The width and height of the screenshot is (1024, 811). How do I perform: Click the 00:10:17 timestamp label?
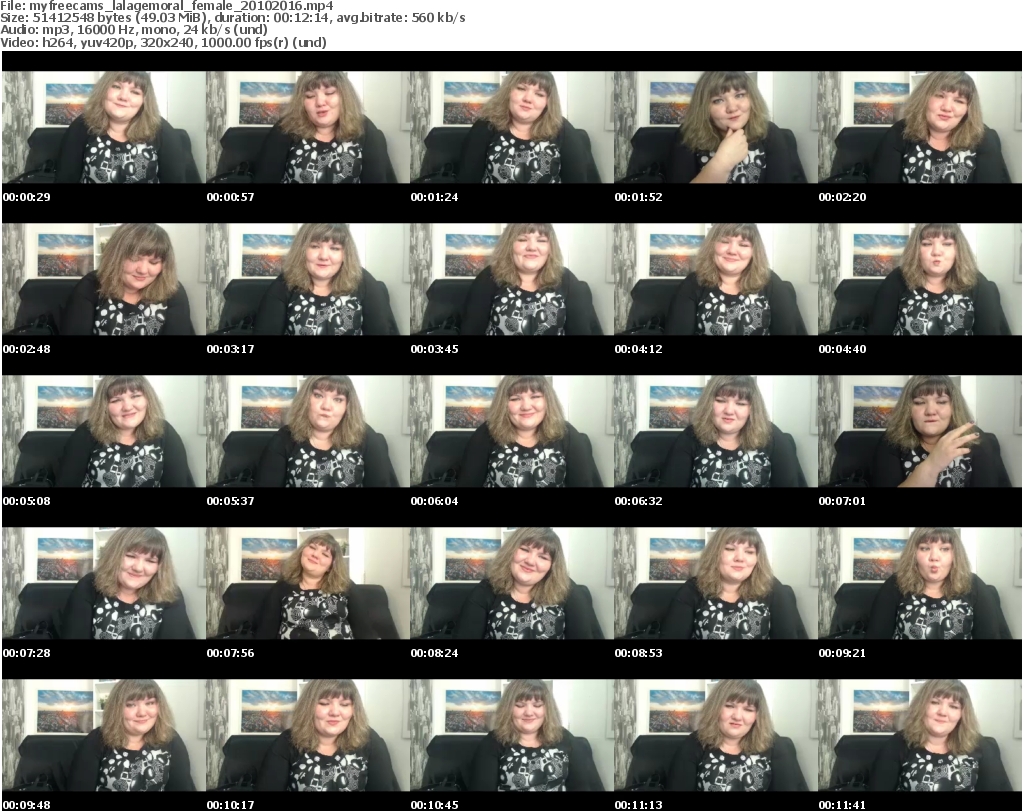tap(231, 805)
